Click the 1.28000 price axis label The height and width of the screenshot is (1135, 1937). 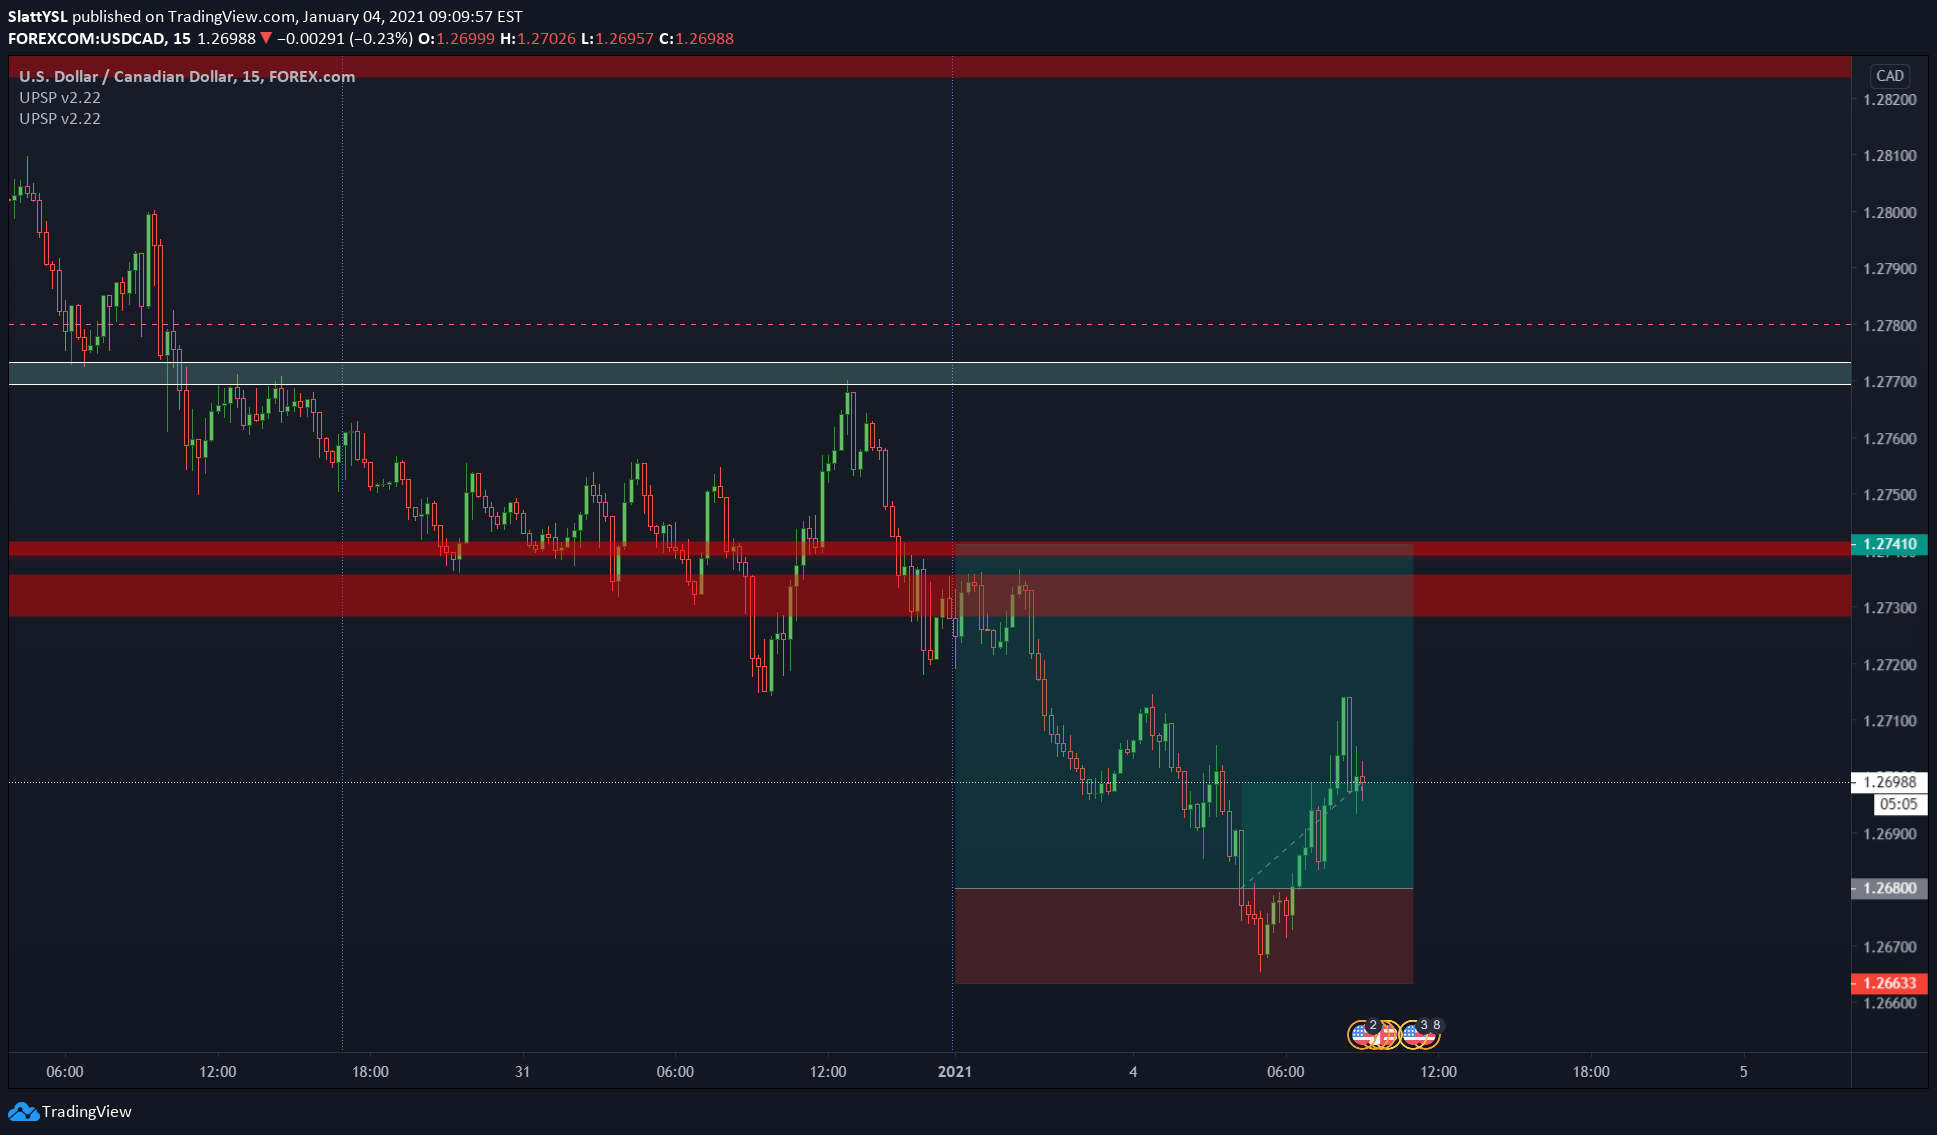1889,212
